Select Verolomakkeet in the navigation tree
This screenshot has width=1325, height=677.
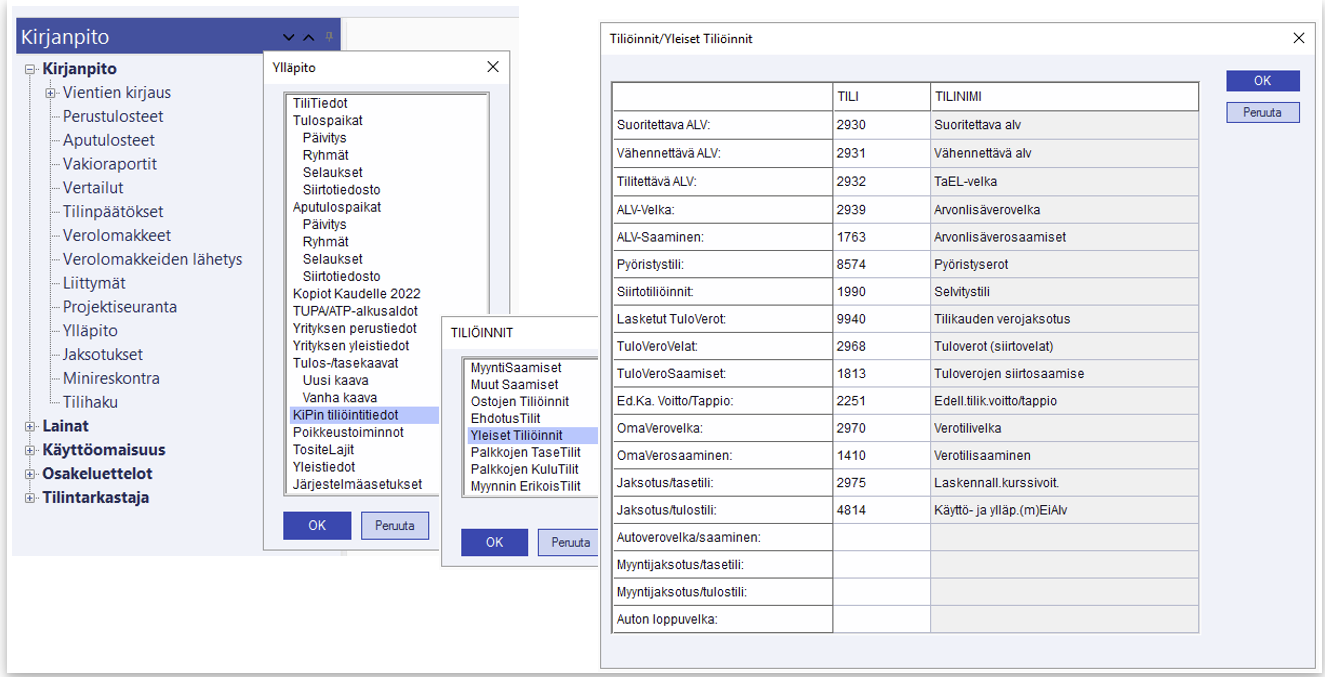pyautogui.click(x=116, y=236)
